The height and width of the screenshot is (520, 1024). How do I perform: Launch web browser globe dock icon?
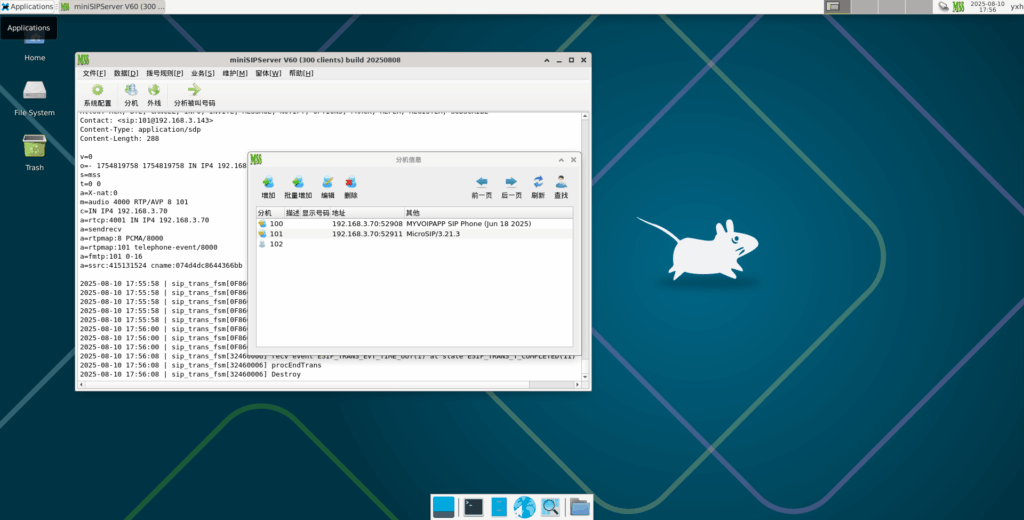click(x=524, y=507)
